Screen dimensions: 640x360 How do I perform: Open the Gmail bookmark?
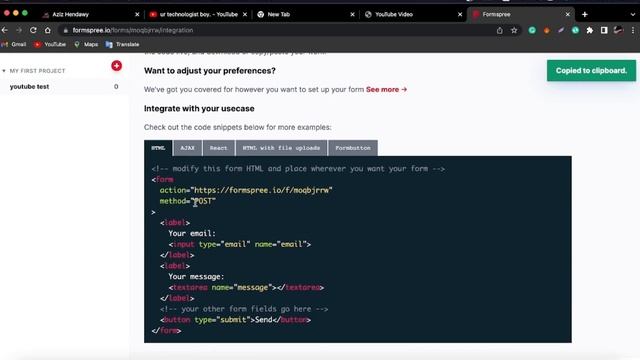(14, 44)
